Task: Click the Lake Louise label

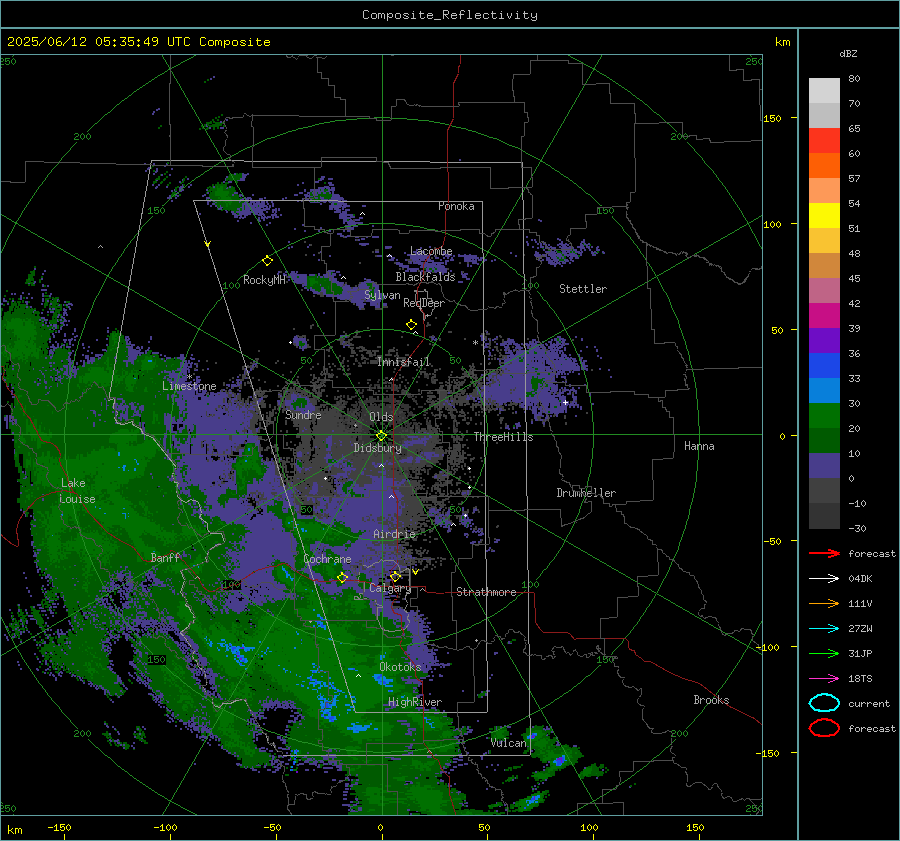Action: point(77,491)
